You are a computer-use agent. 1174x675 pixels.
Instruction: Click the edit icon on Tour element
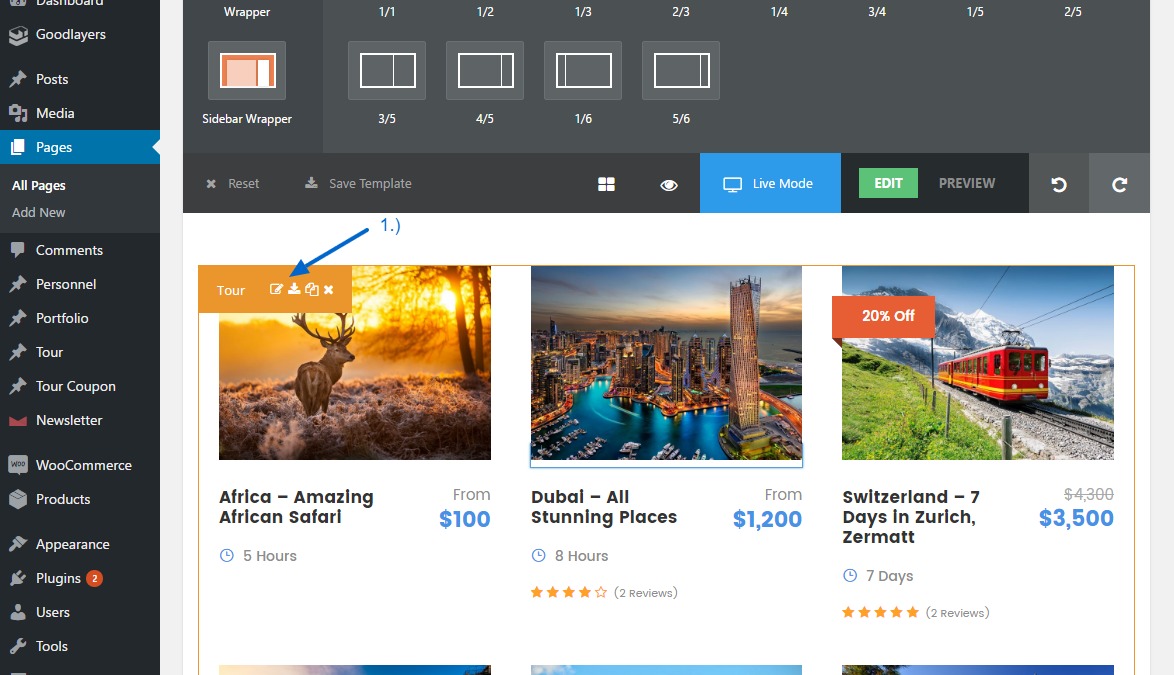[x=277, y=290]
